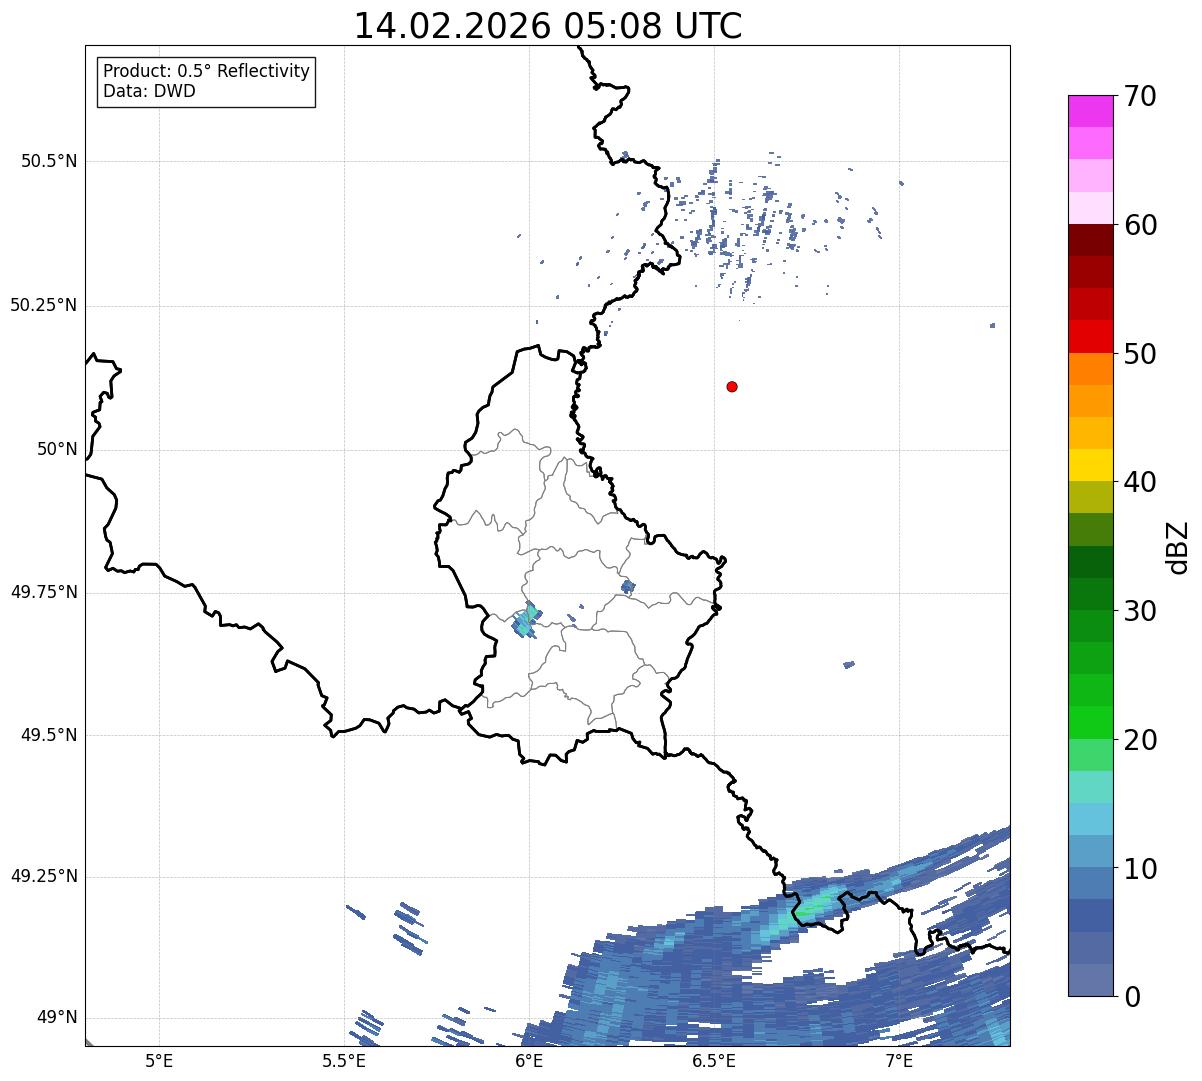Image resolution: width=1202 pixels, height=1081 pixels.
Task: Click the small blue echo in eastern Luxembourg
Action: [628, 586]
